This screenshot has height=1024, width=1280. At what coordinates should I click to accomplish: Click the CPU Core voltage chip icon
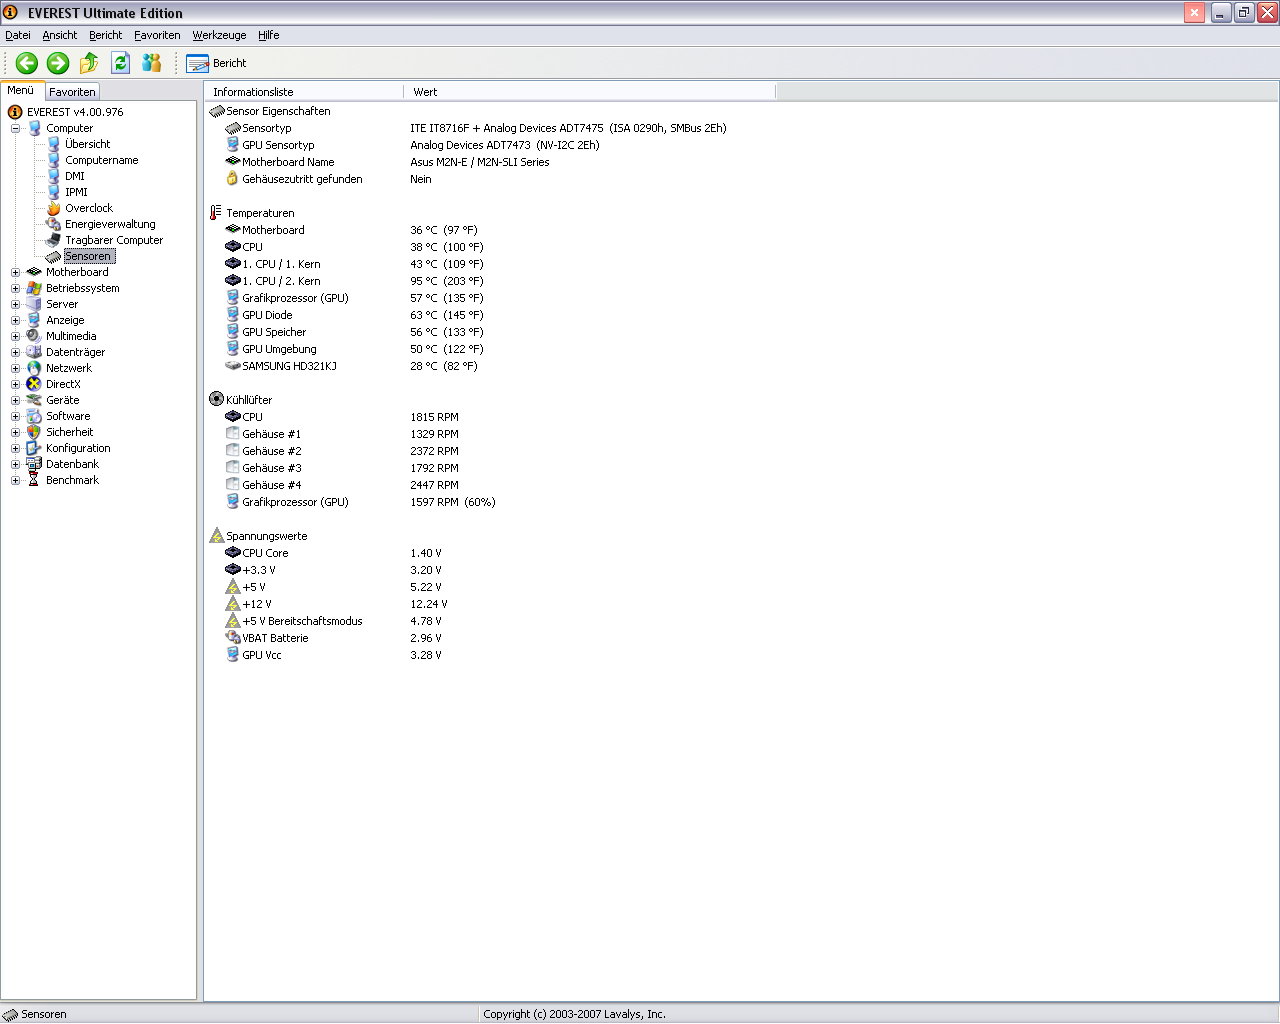pyautogui.click(x=233, y=553)
